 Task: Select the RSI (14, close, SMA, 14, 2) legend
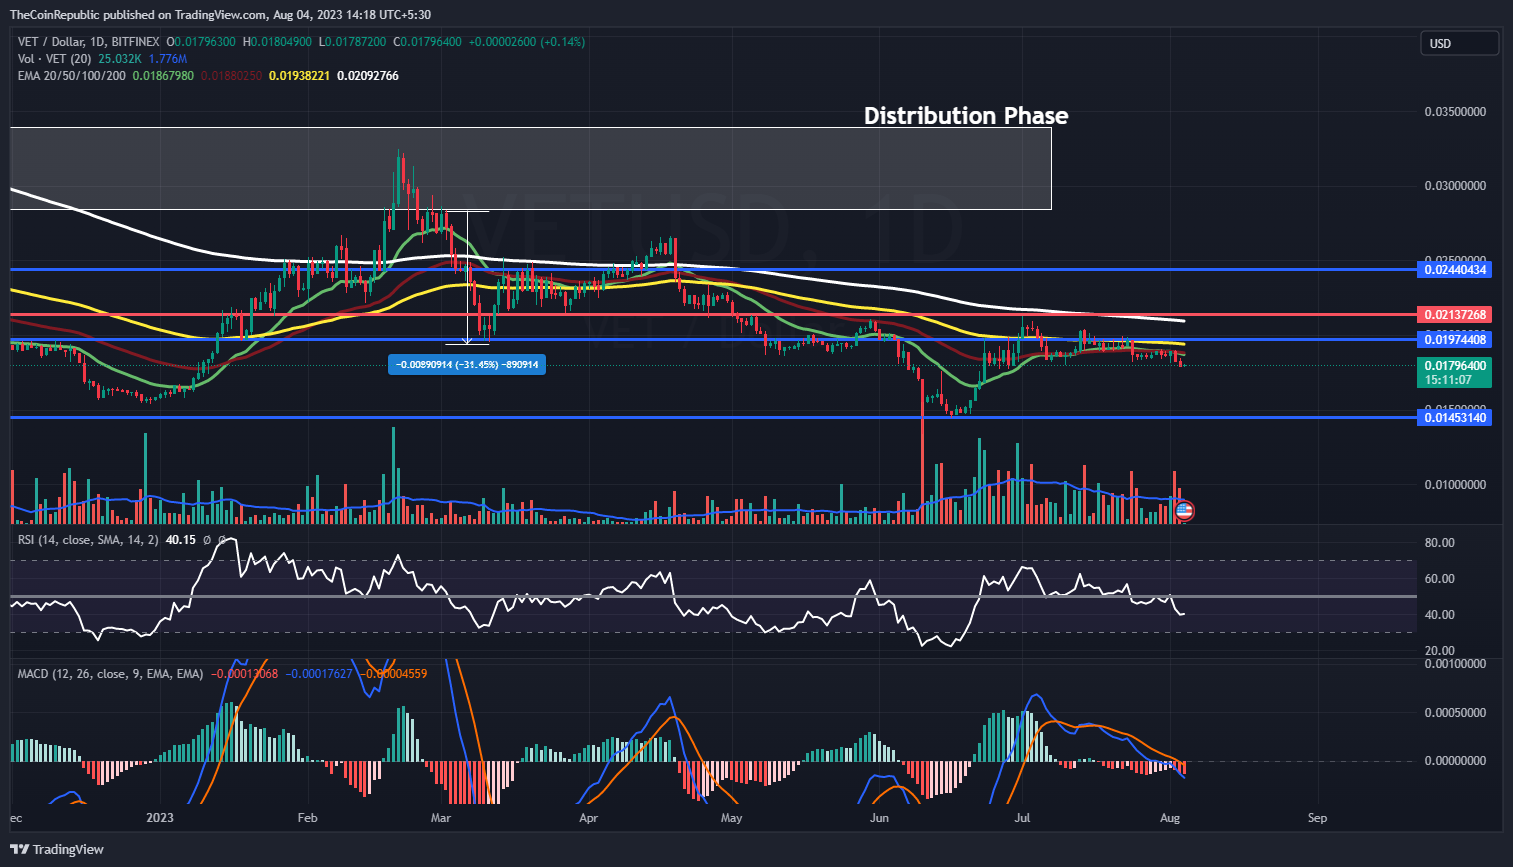pos(88,540)
